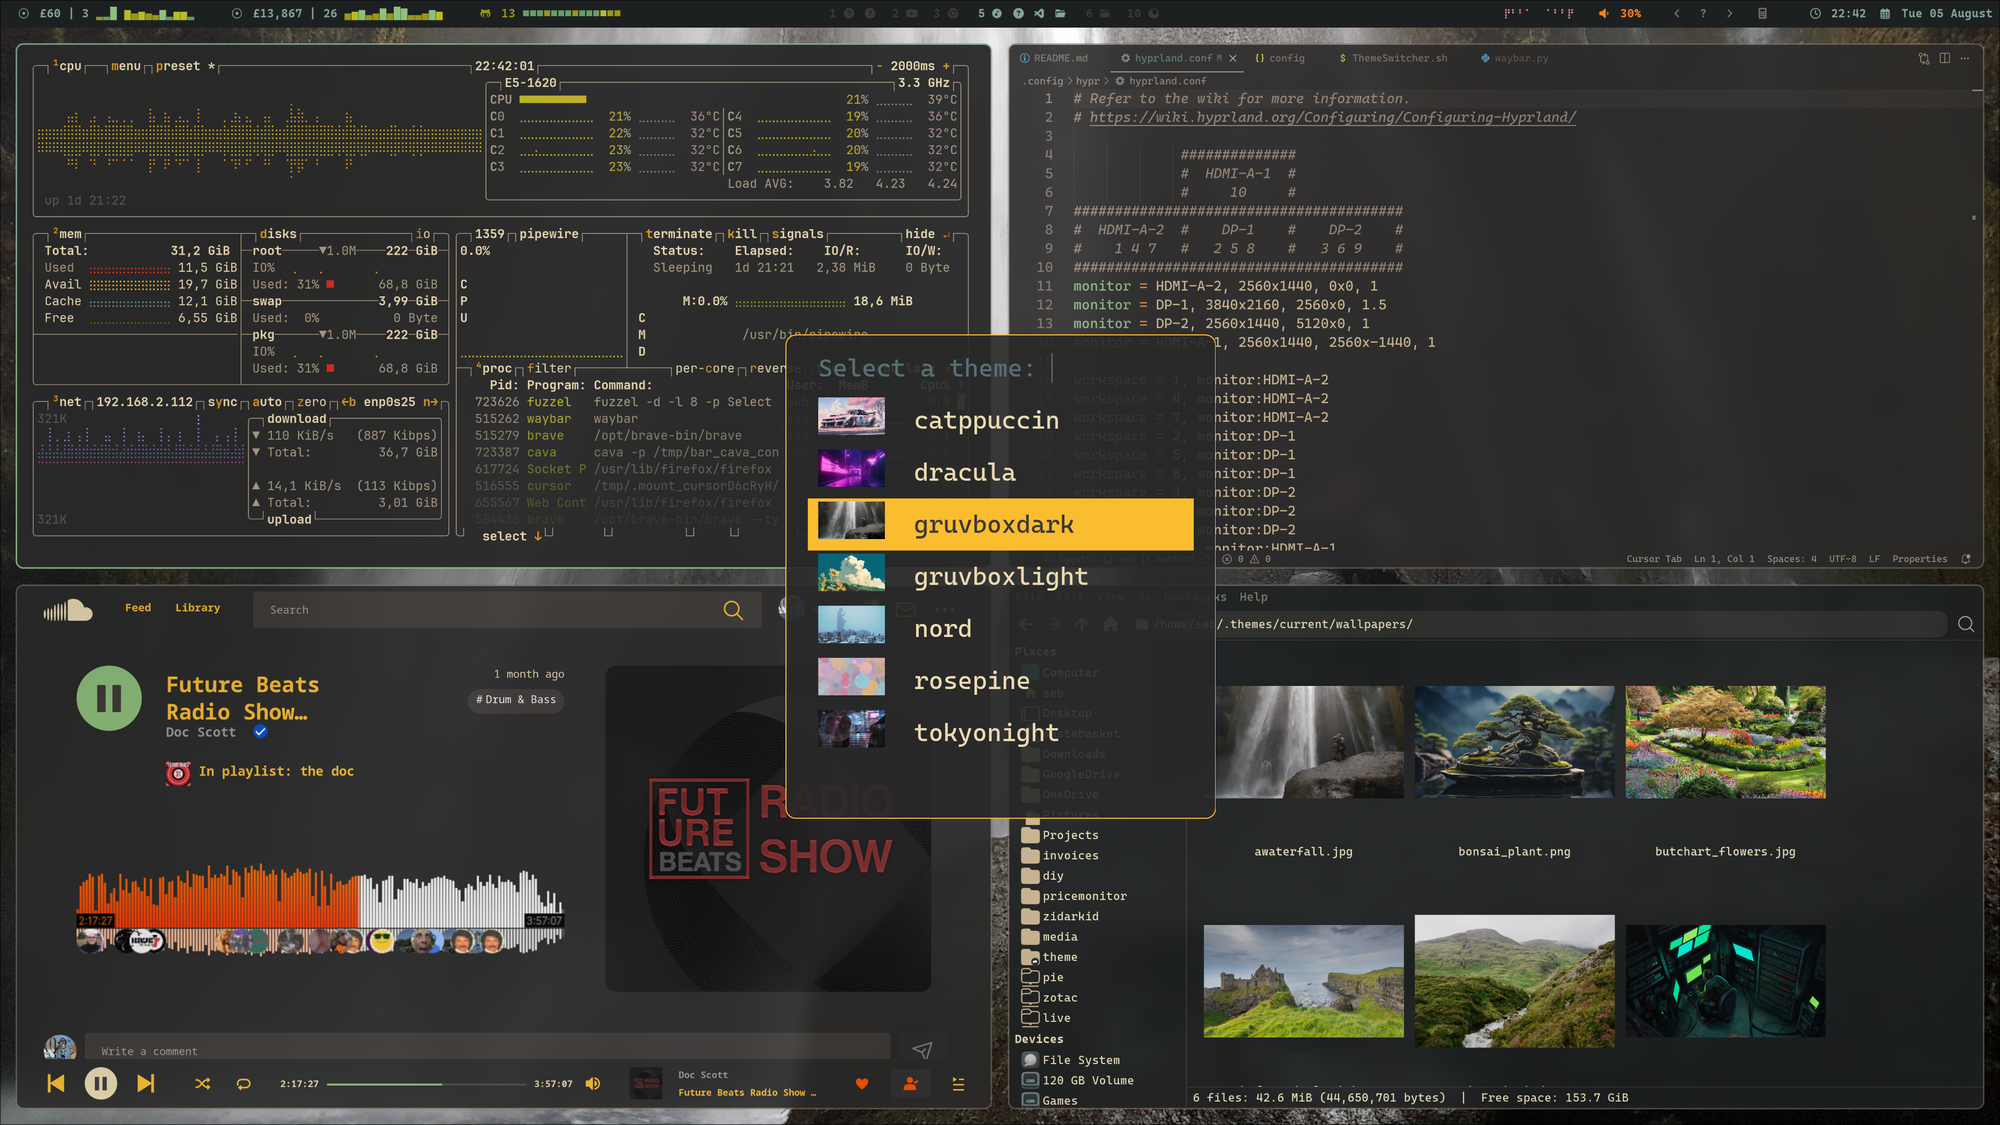Toggle shuffle playback

point(203,1084)
